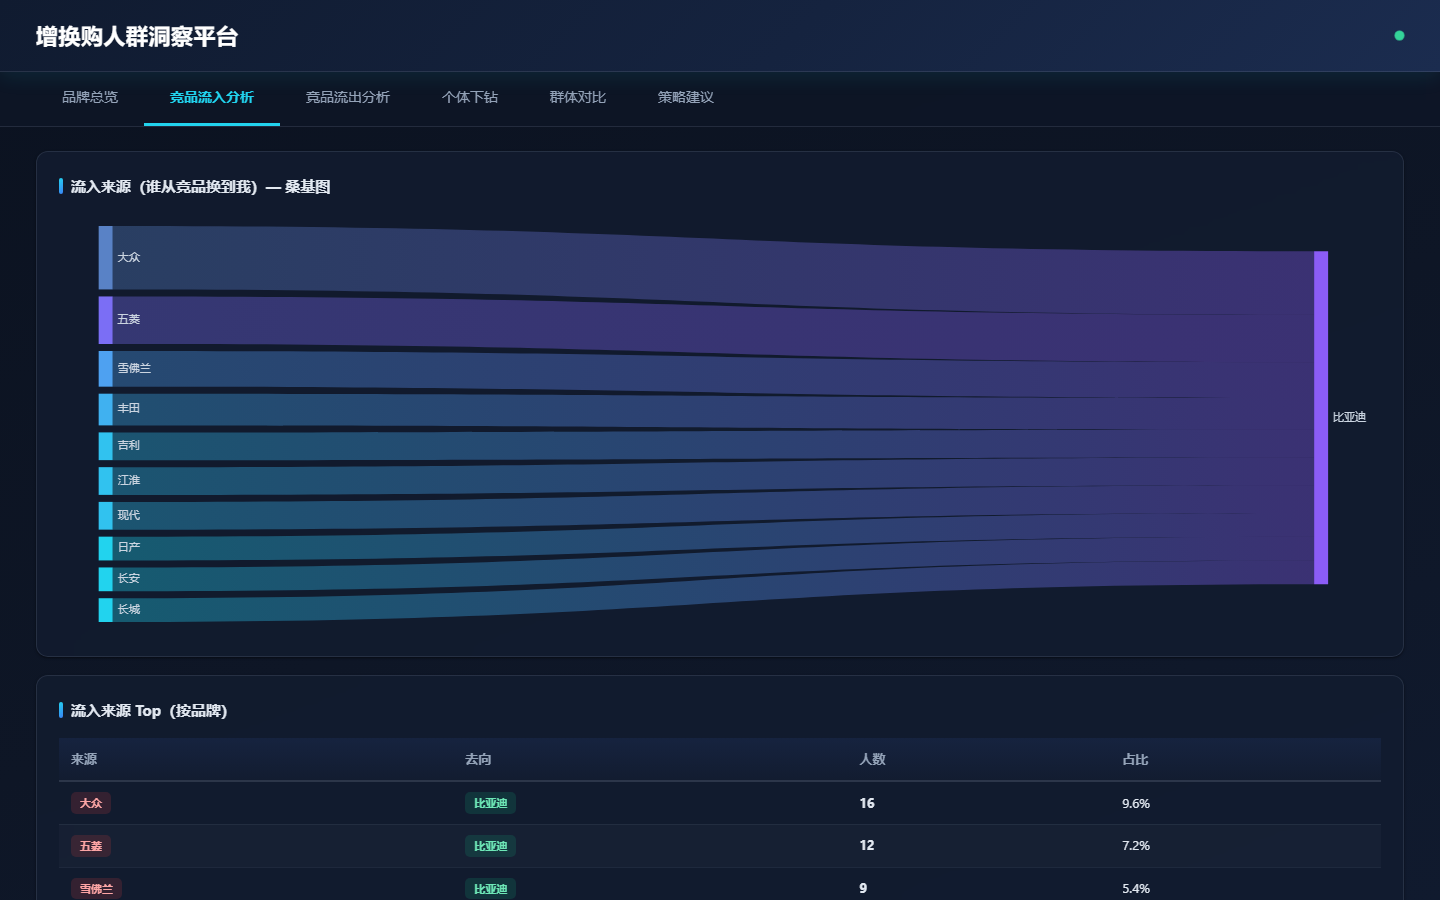
Task: Click the 人数 value 12
Action: coord(867,845)
